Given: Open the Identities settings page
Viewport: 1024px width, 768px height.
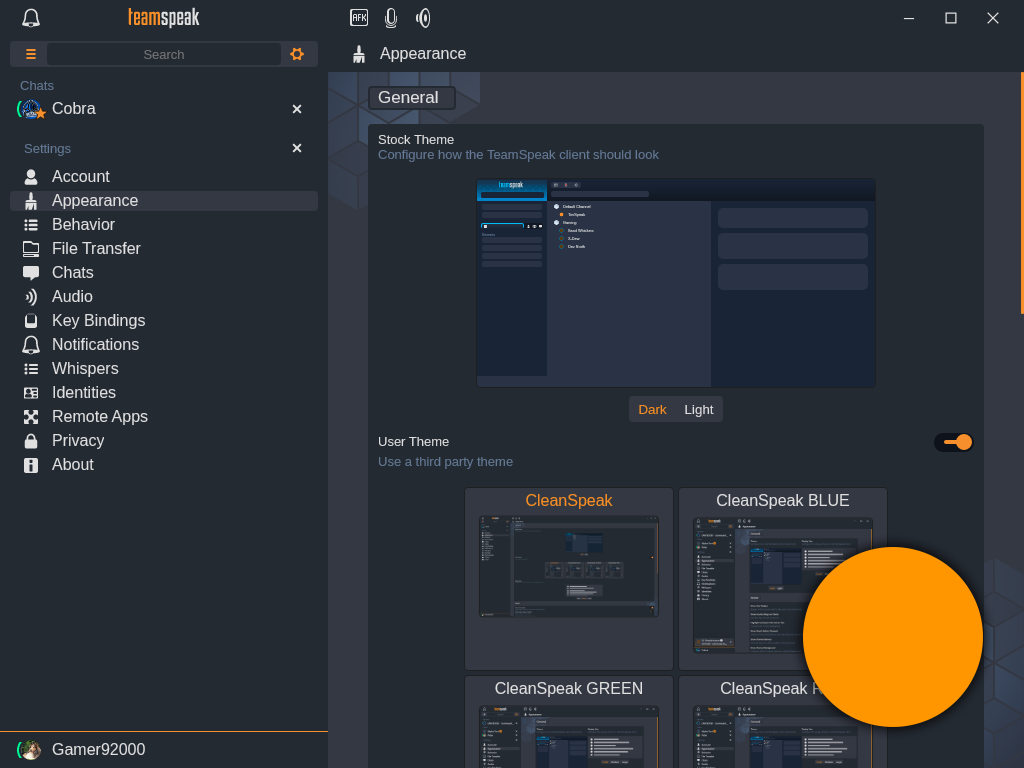Looking at the screenshot, I should (83, 393).
